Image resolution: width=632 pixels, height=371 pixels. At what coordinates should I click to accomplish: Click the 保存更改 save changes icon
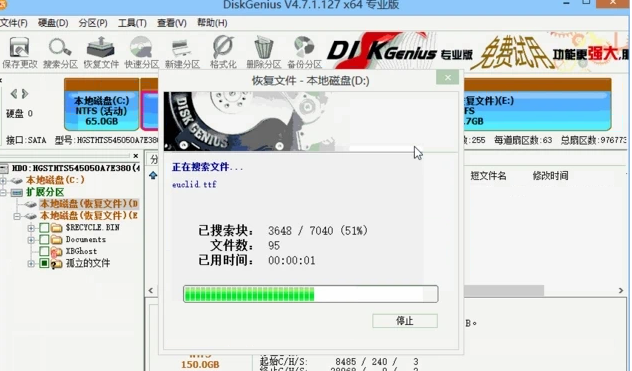point(19,52)
